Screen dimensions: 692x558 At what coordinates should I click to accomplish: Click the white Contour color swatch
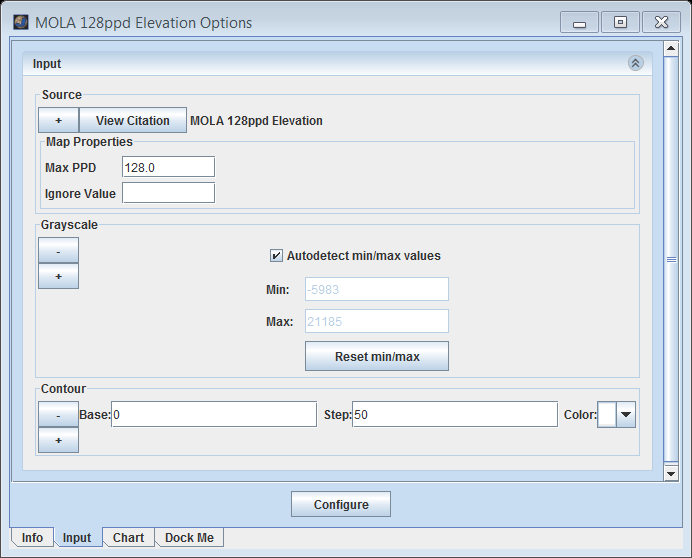point(607,415)
